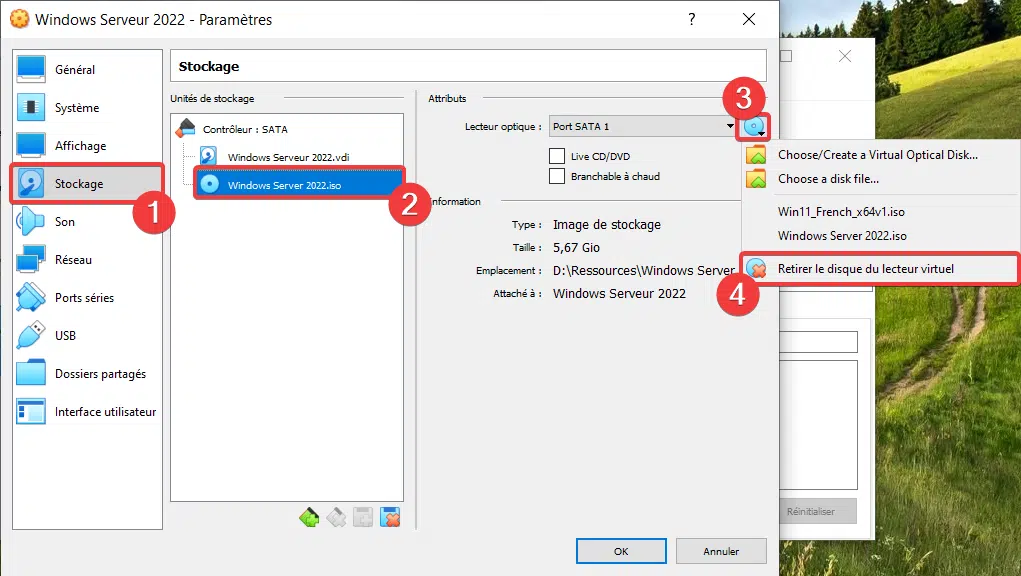Close the Paramètres dialog window
The image size is (1021, 576).
(749, 20)
